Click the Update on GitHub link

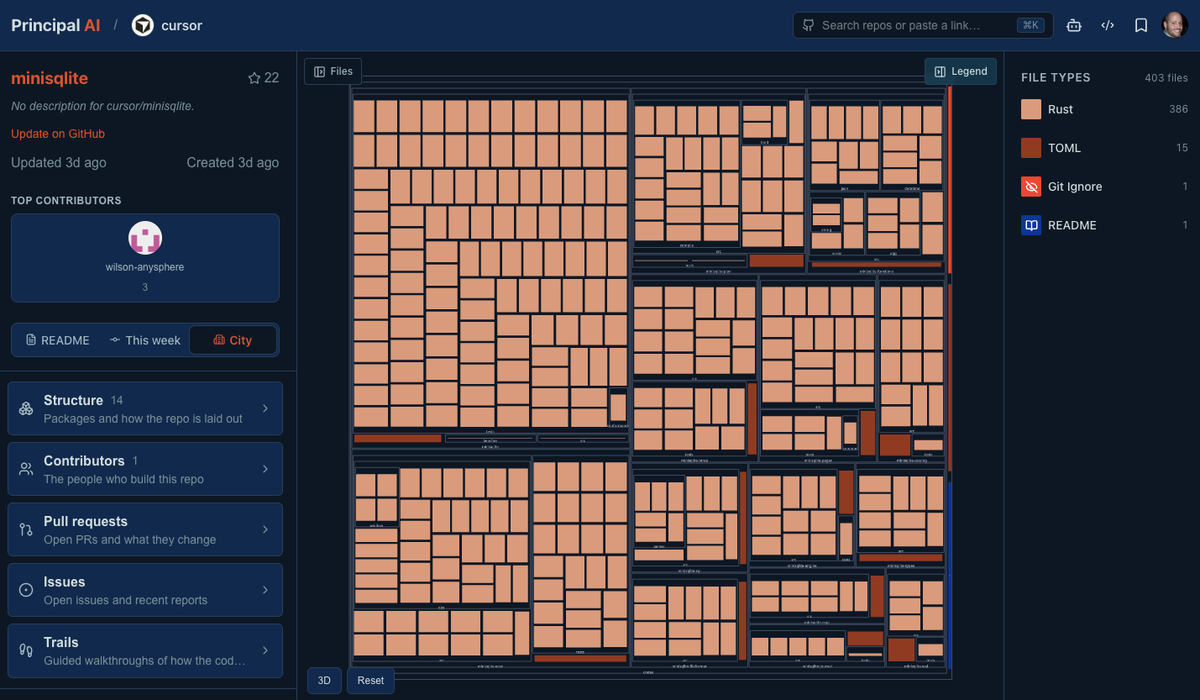(58, 134)
